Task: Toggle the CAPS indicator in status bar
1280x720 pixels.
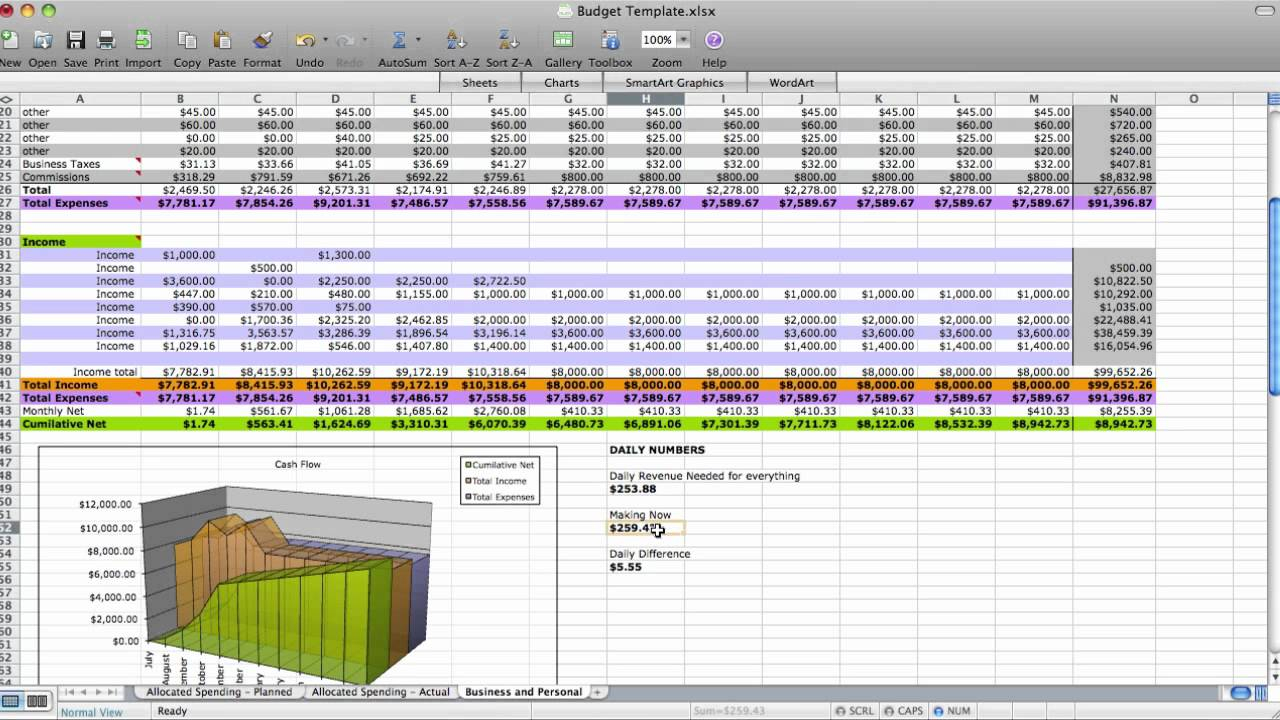Action: (x=903, y=710)
